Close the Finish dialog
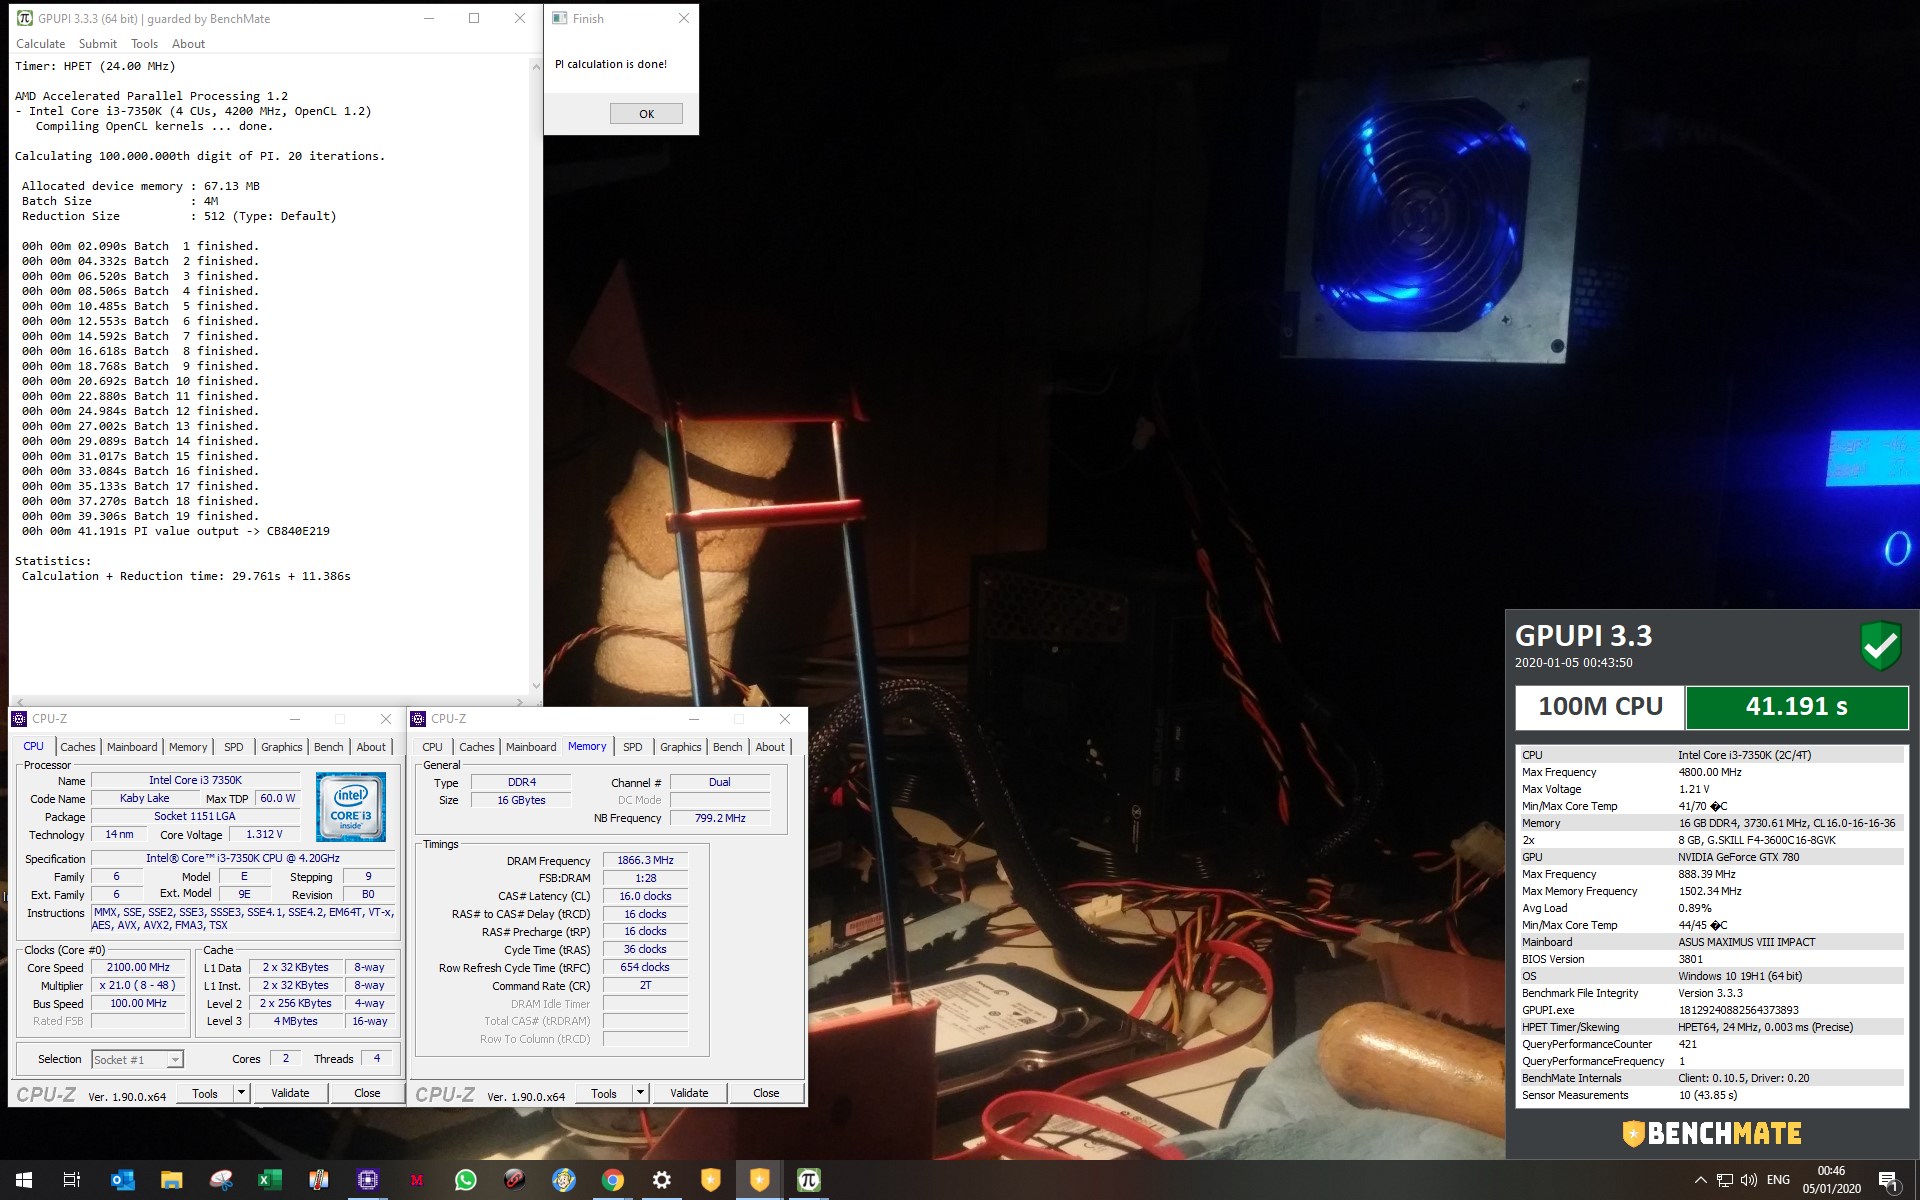The height and width of the screenshot is (1200, 1920). pos(683,18)
